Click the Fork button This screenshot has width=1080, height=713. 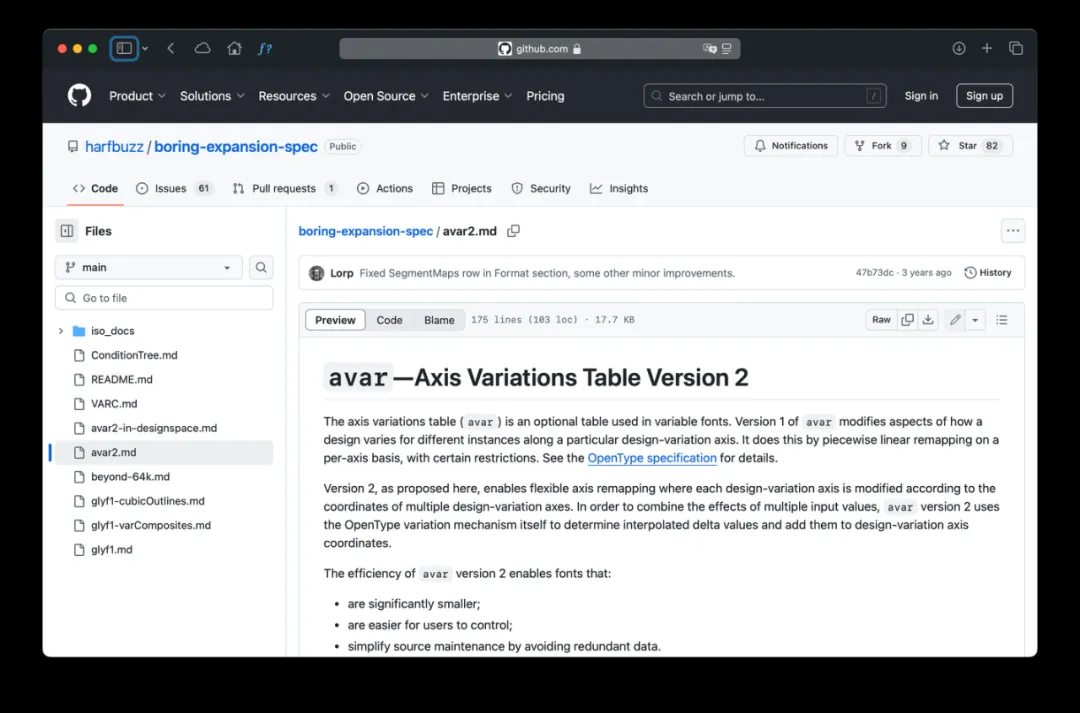click(882, 145)
